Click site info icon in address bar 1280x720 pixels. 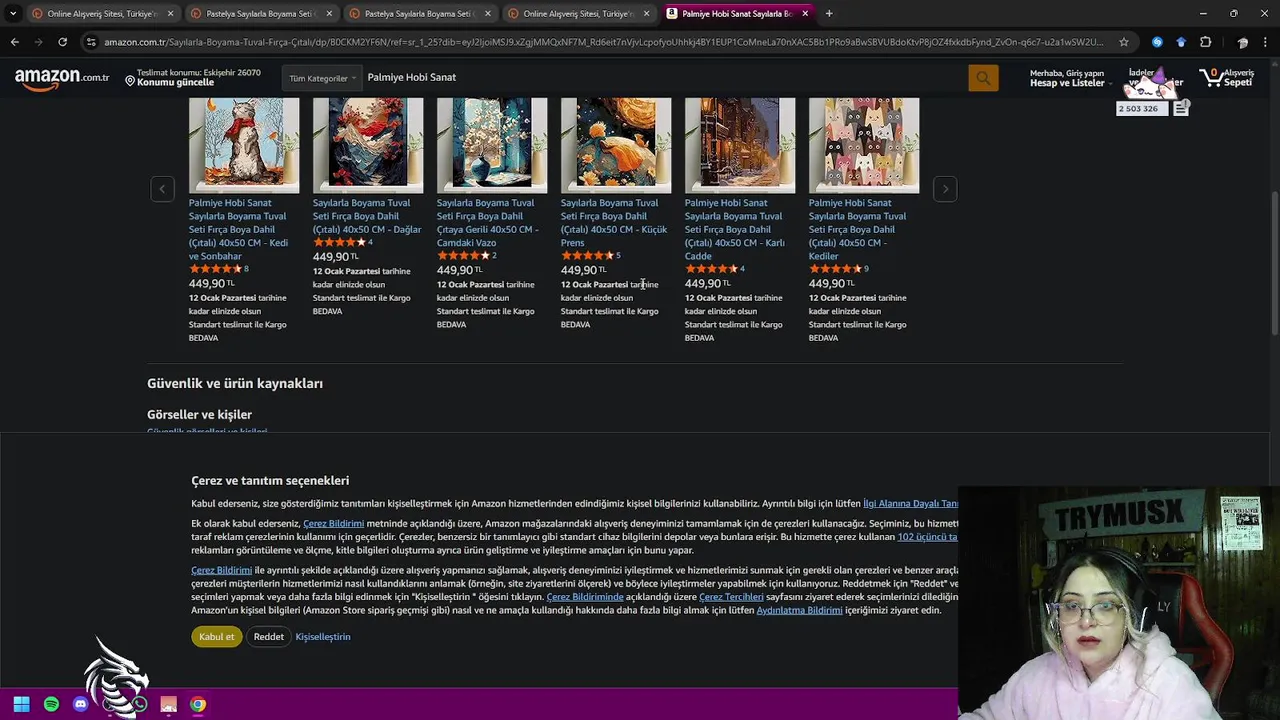[x=92, y=42]
